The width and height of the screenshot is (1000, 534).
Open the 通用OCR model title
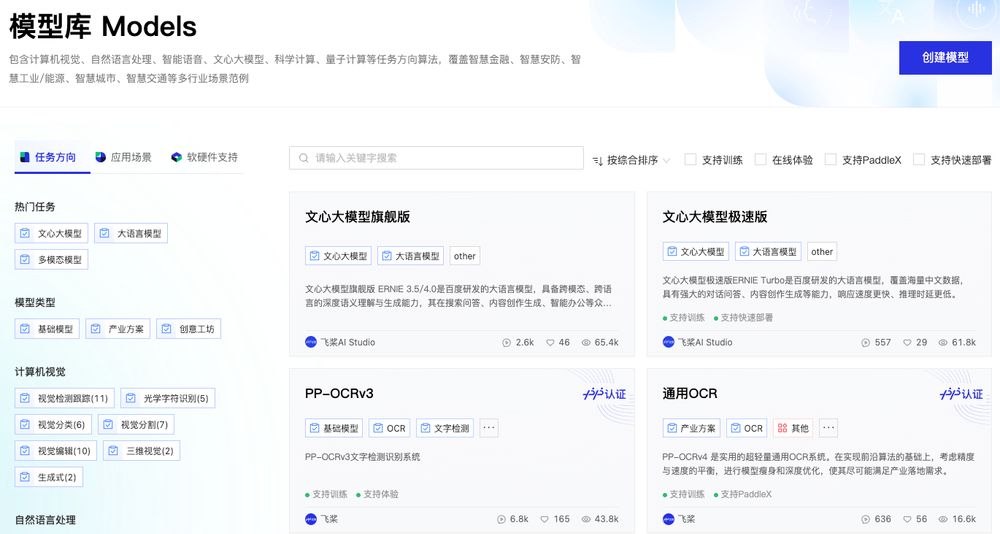(x=689, y=394)
